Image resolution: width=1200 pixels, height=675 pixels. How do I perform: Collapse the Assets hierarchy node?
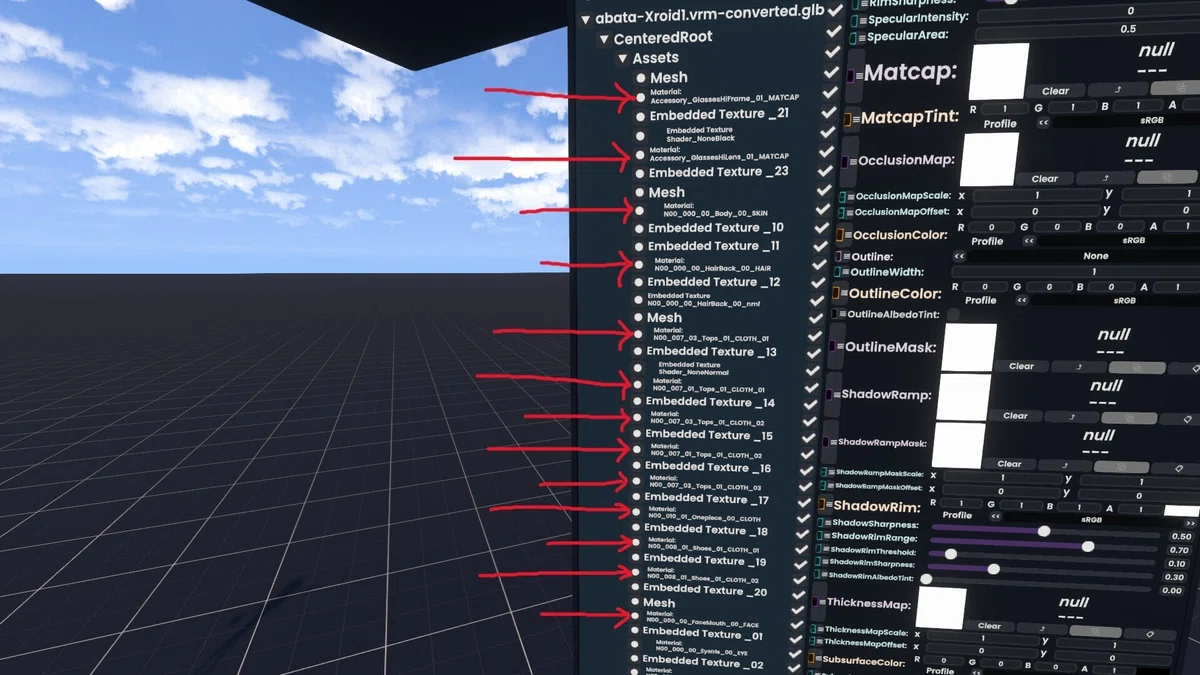click(x=624, y=59)
